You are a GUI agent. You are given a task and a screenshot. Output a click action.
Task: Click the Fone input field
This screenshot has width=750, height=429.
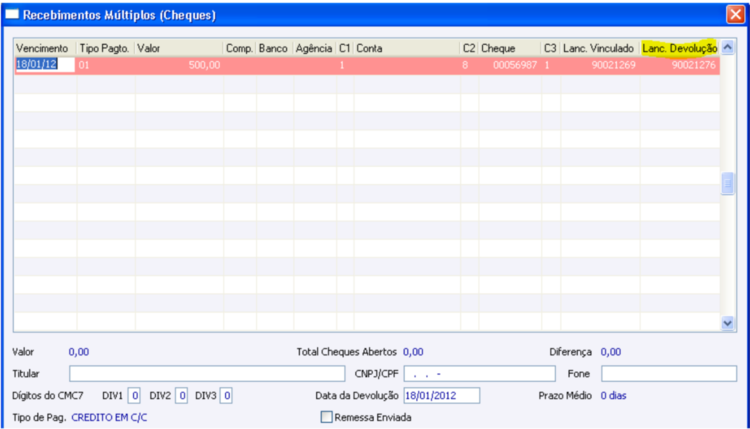coord(669,374)
